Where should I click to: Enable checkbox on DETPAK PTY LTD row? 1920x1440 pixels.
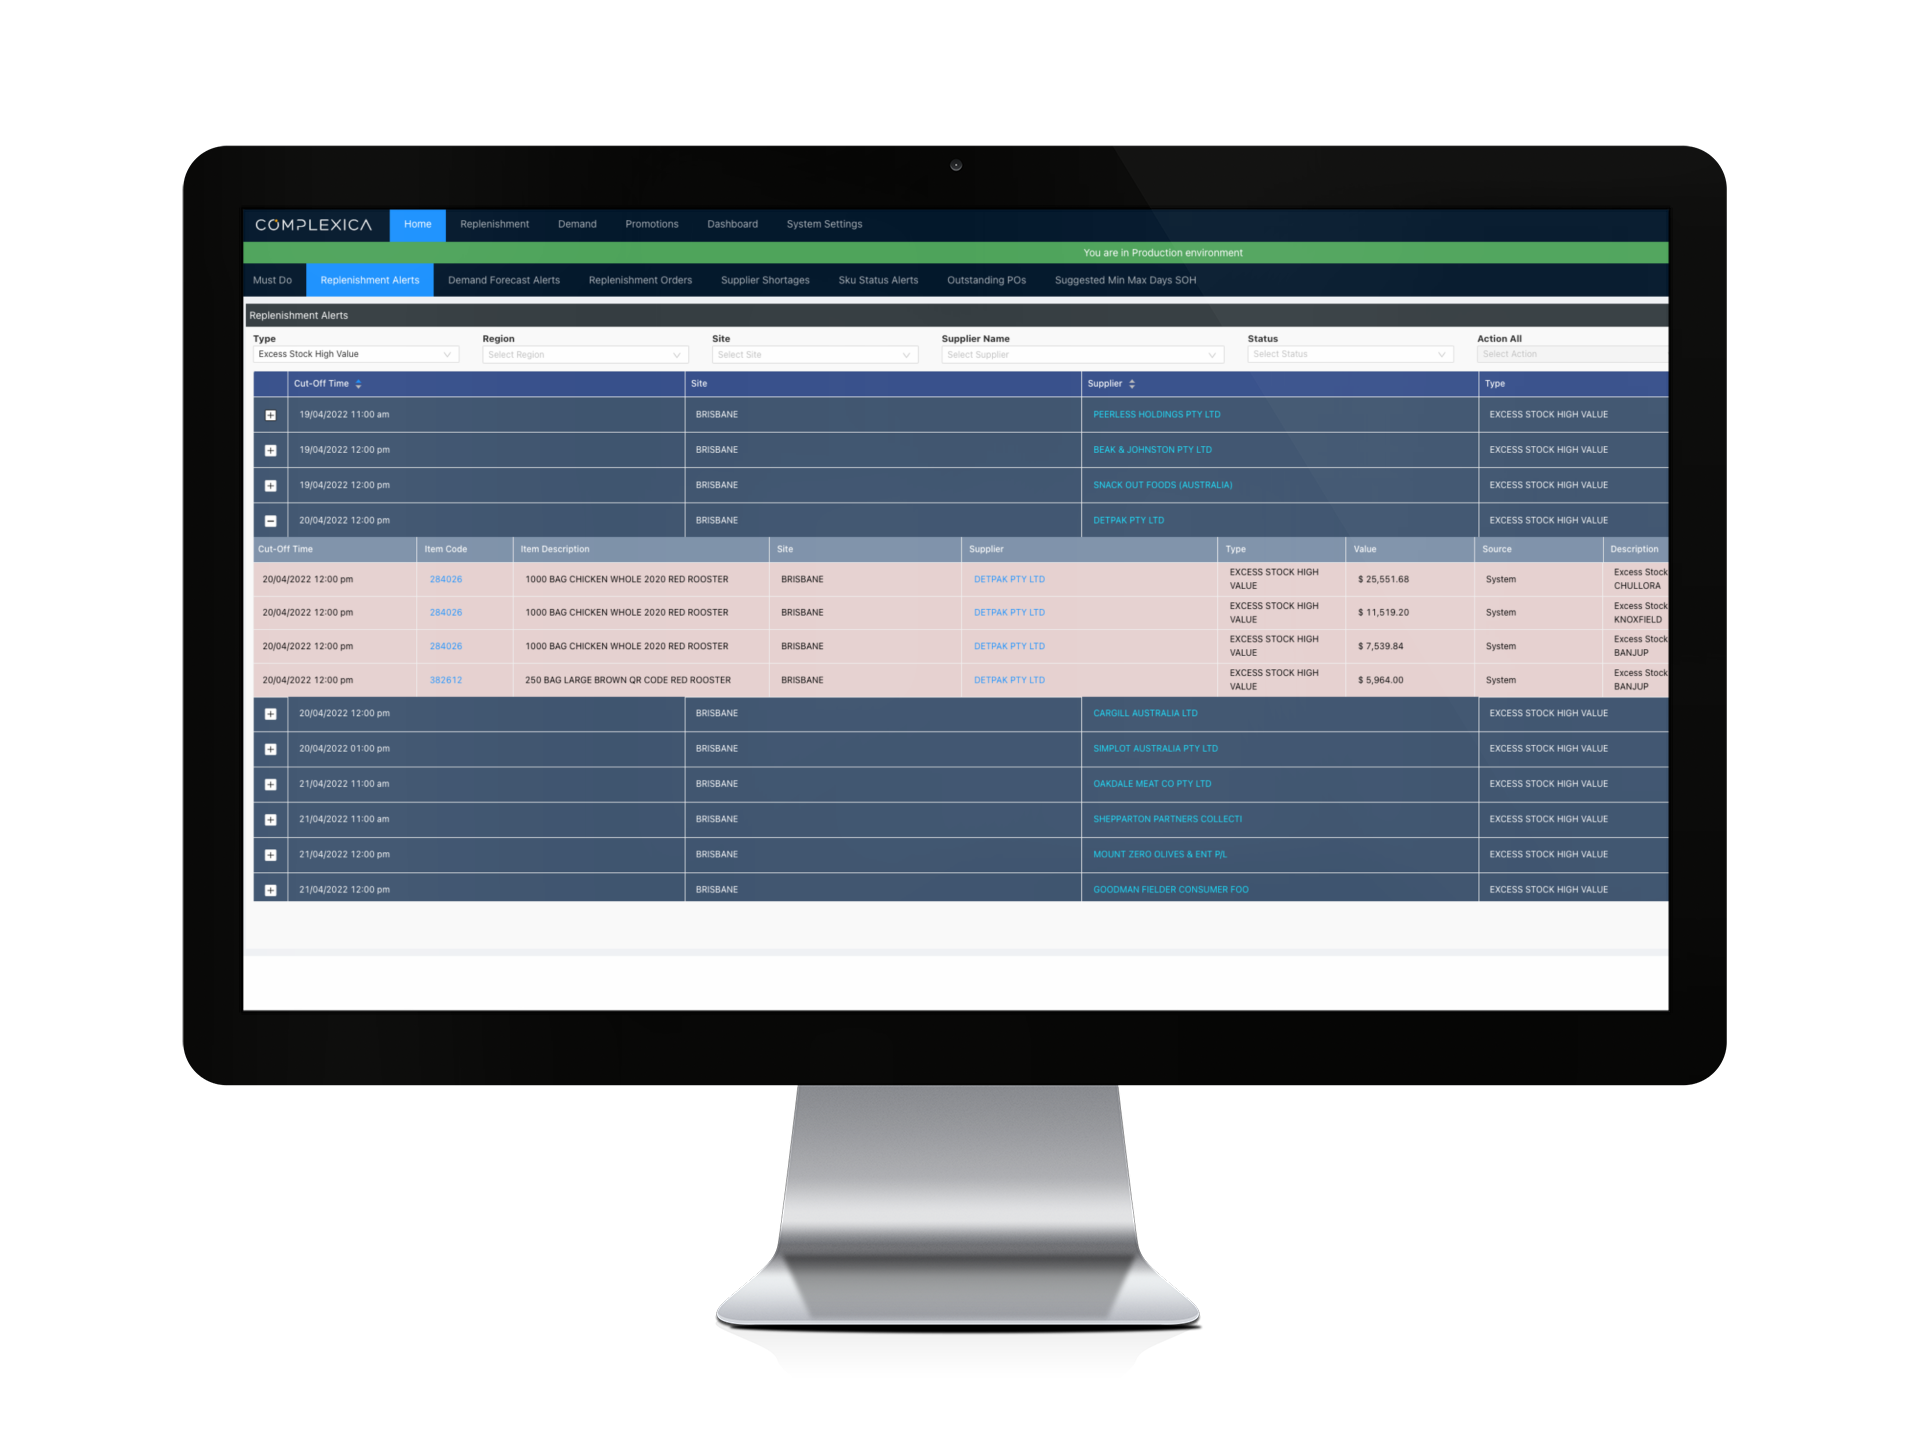tap(272, 520)
